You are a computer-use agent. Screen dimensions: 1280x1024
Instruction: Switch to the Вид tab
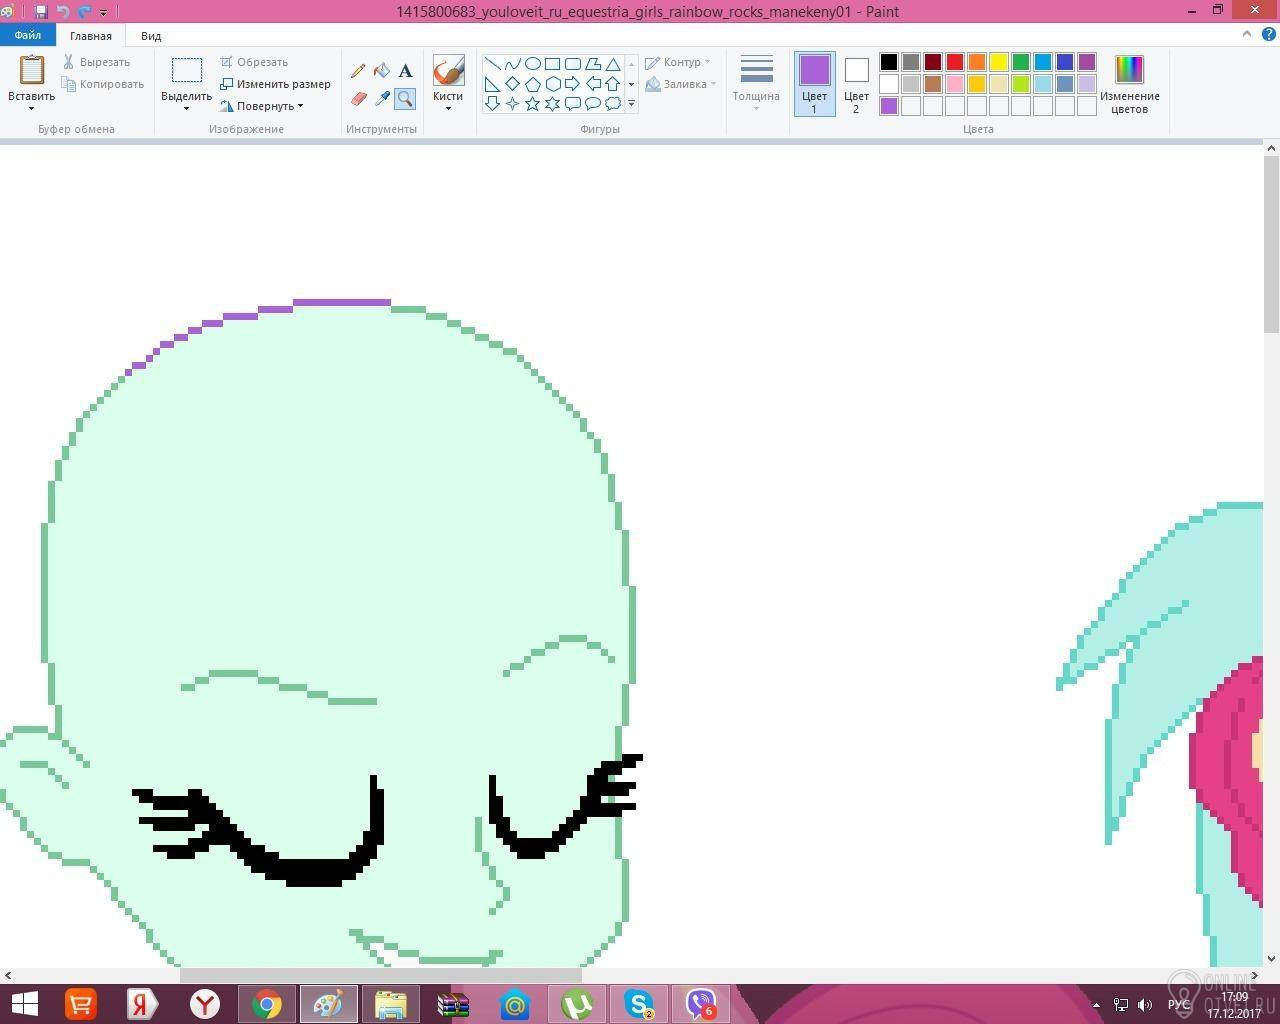[151, 36]
